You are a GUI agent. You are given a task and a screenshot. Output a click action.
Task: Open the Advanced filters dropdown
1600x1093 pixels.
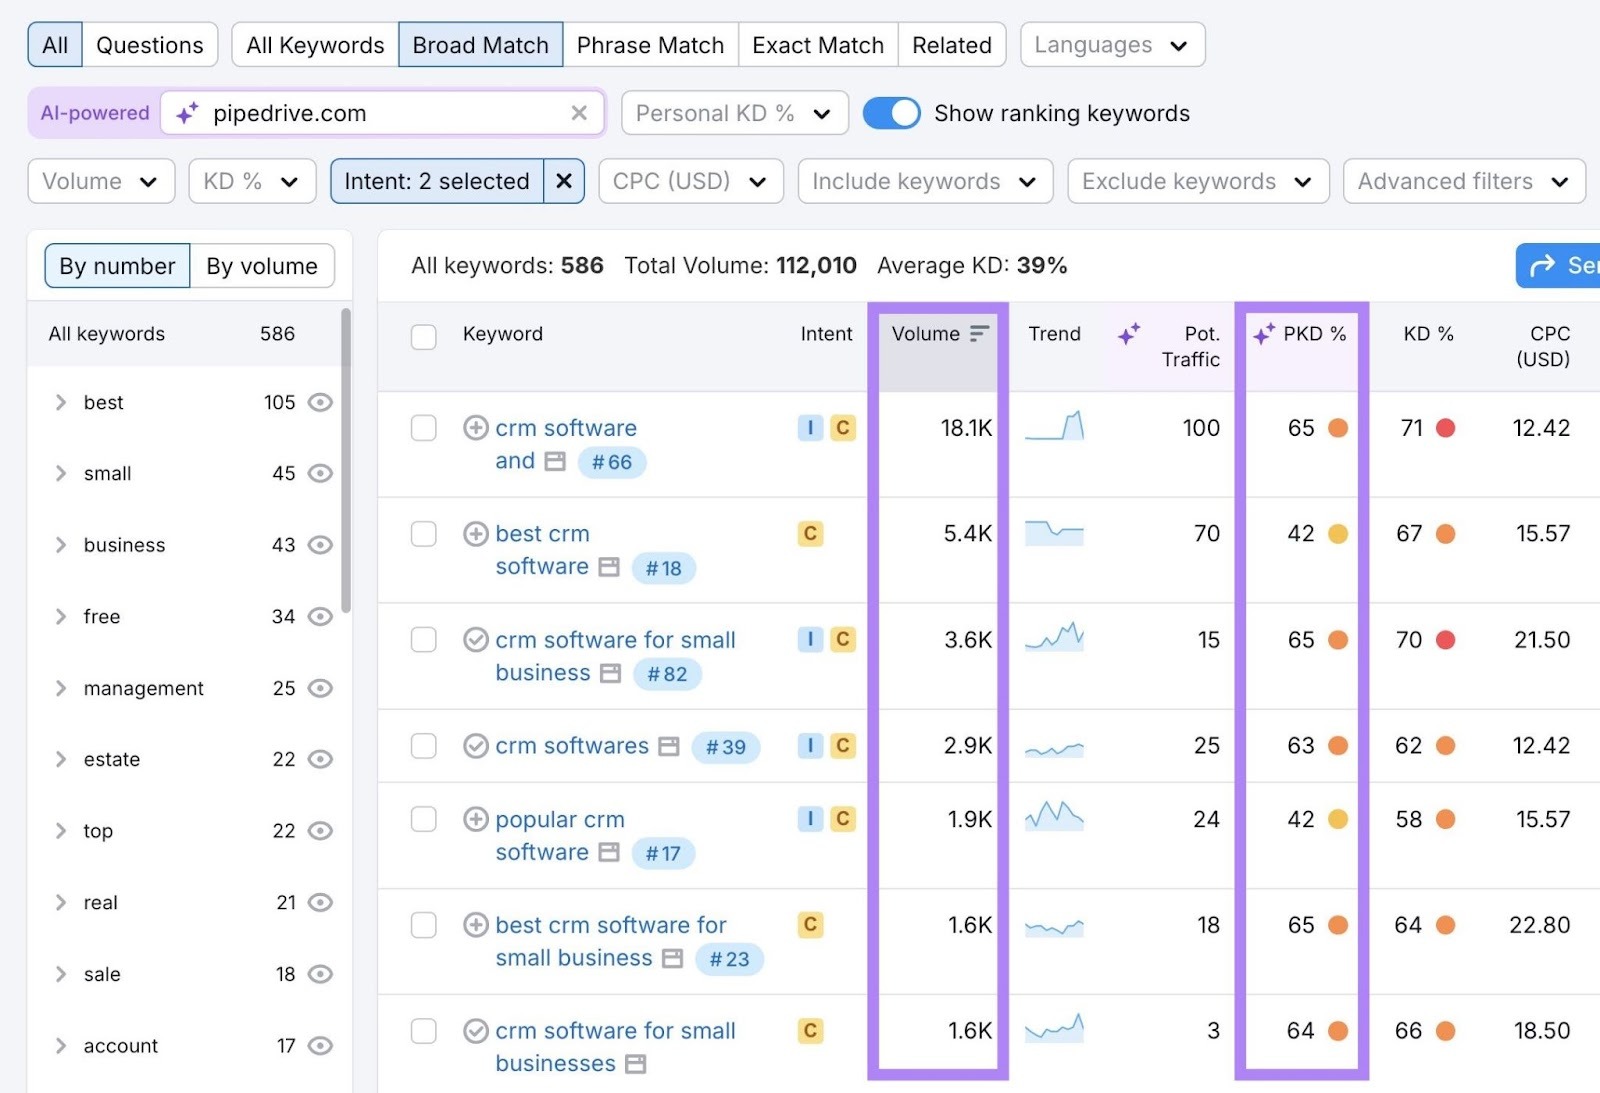point(1463,181)
